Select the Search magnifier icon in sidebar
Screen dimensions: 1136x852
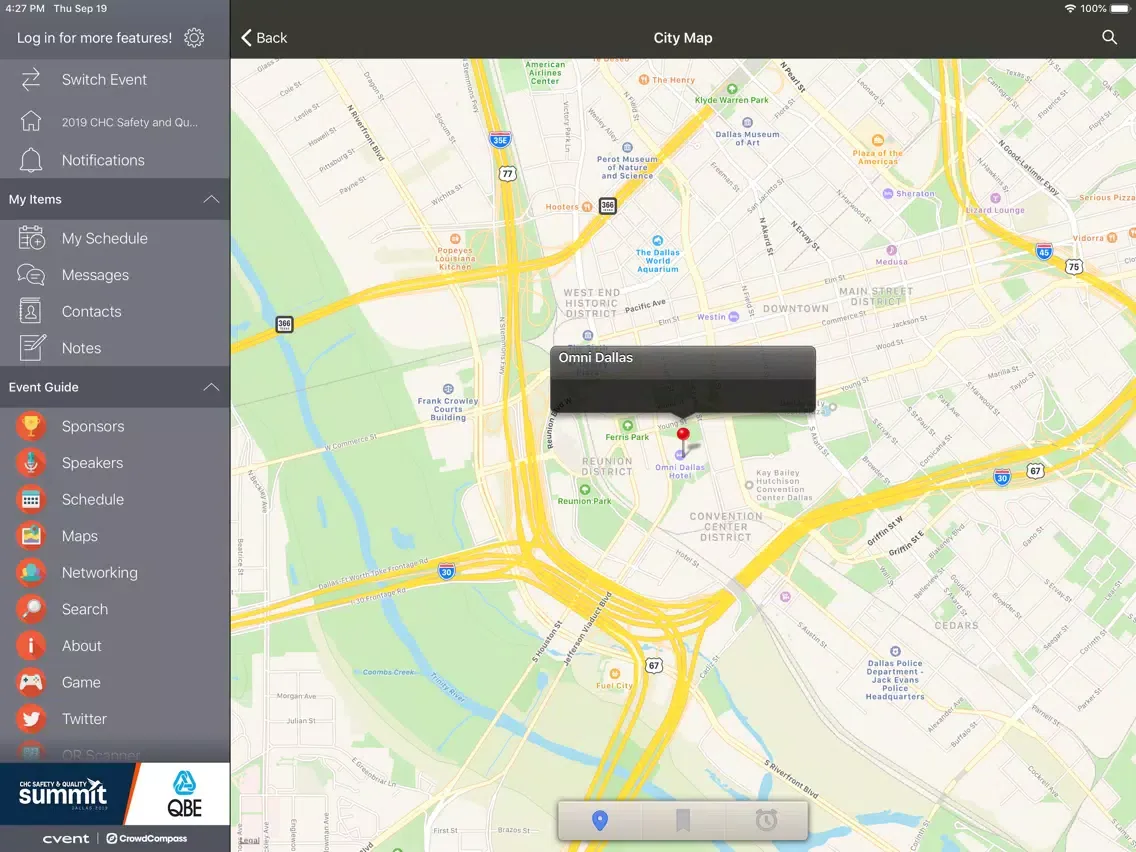click(30, 609)
